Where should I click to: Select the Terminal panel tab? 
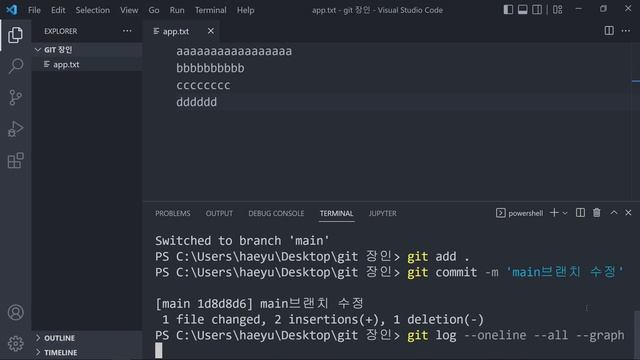pyautogui.click(x=336, y=213)
